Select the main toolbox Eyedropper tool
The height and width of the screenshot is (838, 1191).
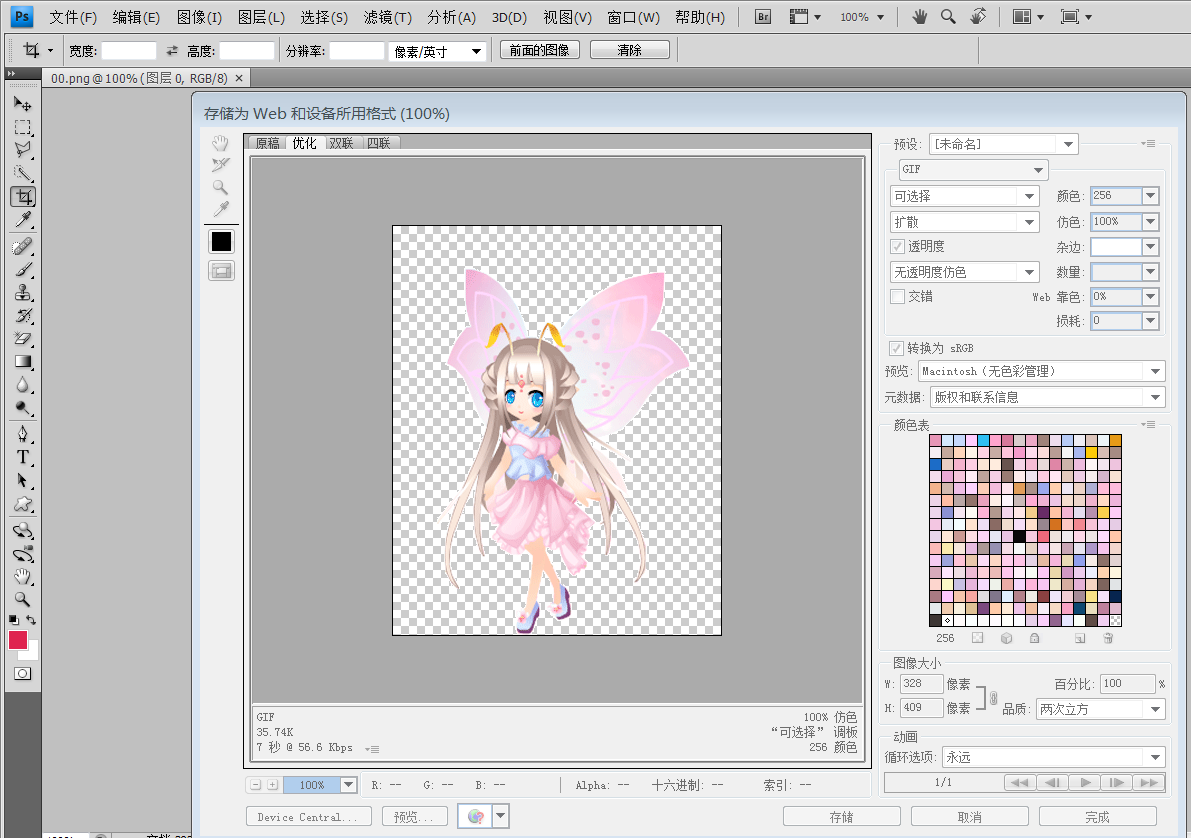[x=23, y=220]
